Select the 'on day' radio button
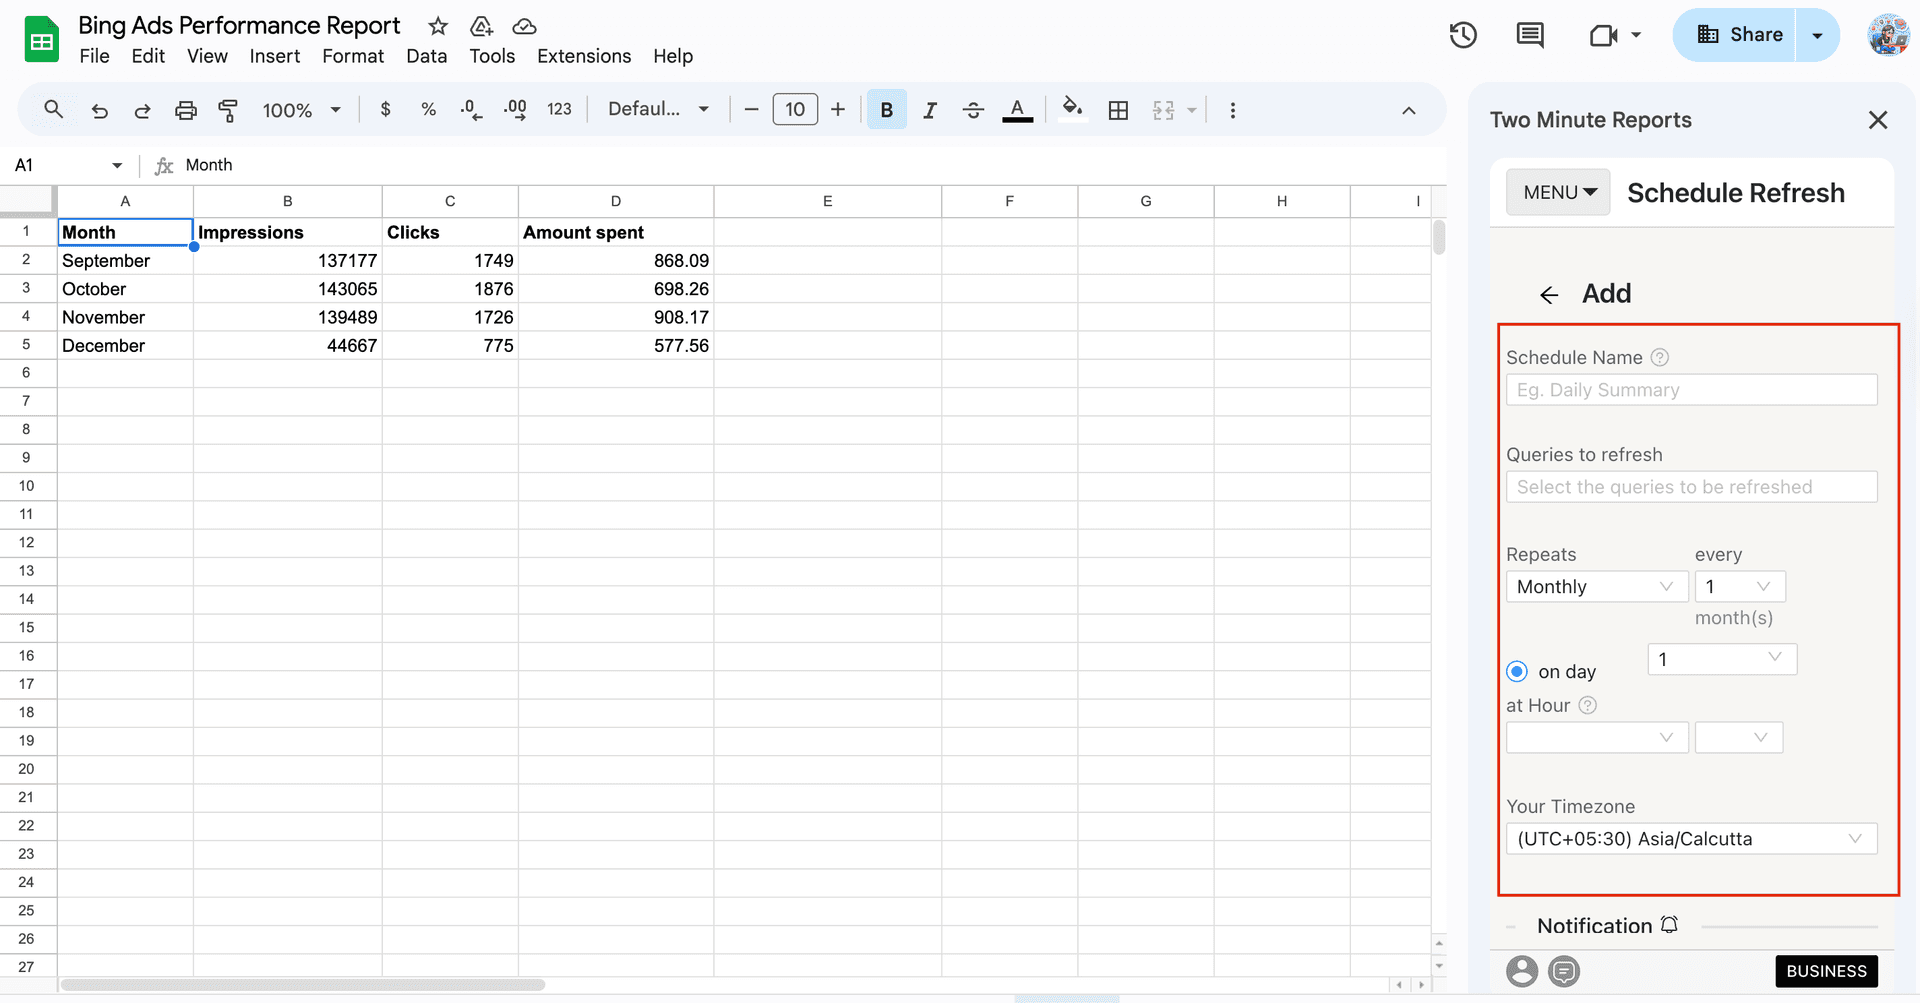The image size is (1920, 1003). [1517, 671]
